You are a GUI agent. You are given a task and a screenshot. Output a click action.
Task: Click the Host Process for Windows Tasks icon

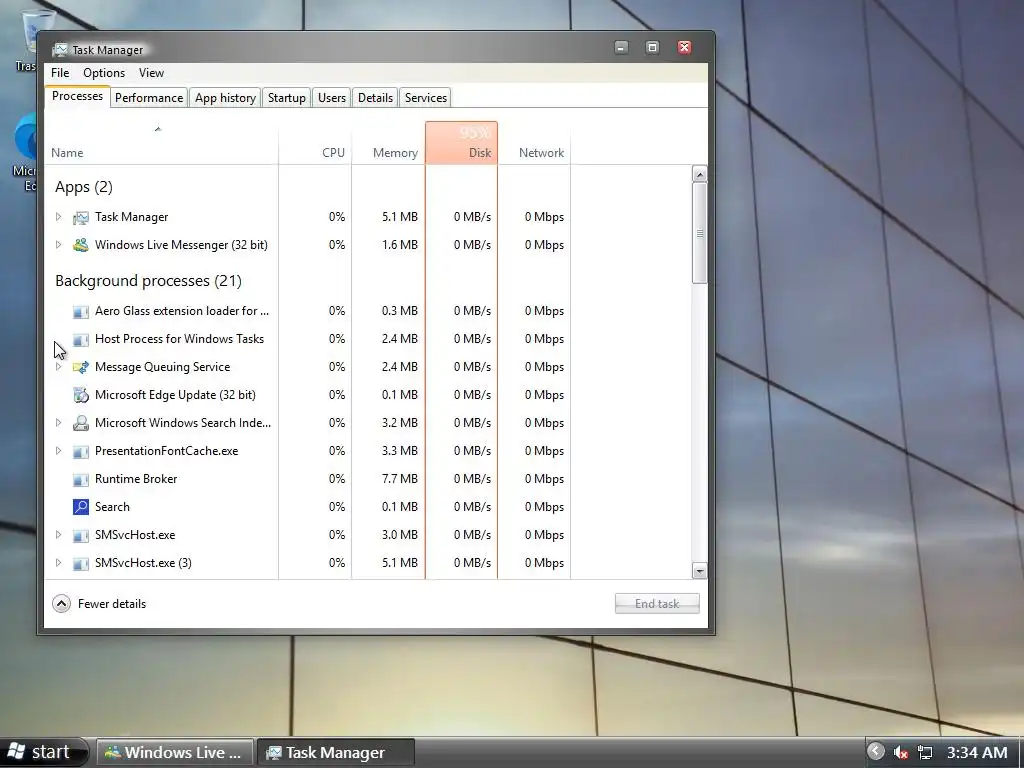[x=81, y=340]
